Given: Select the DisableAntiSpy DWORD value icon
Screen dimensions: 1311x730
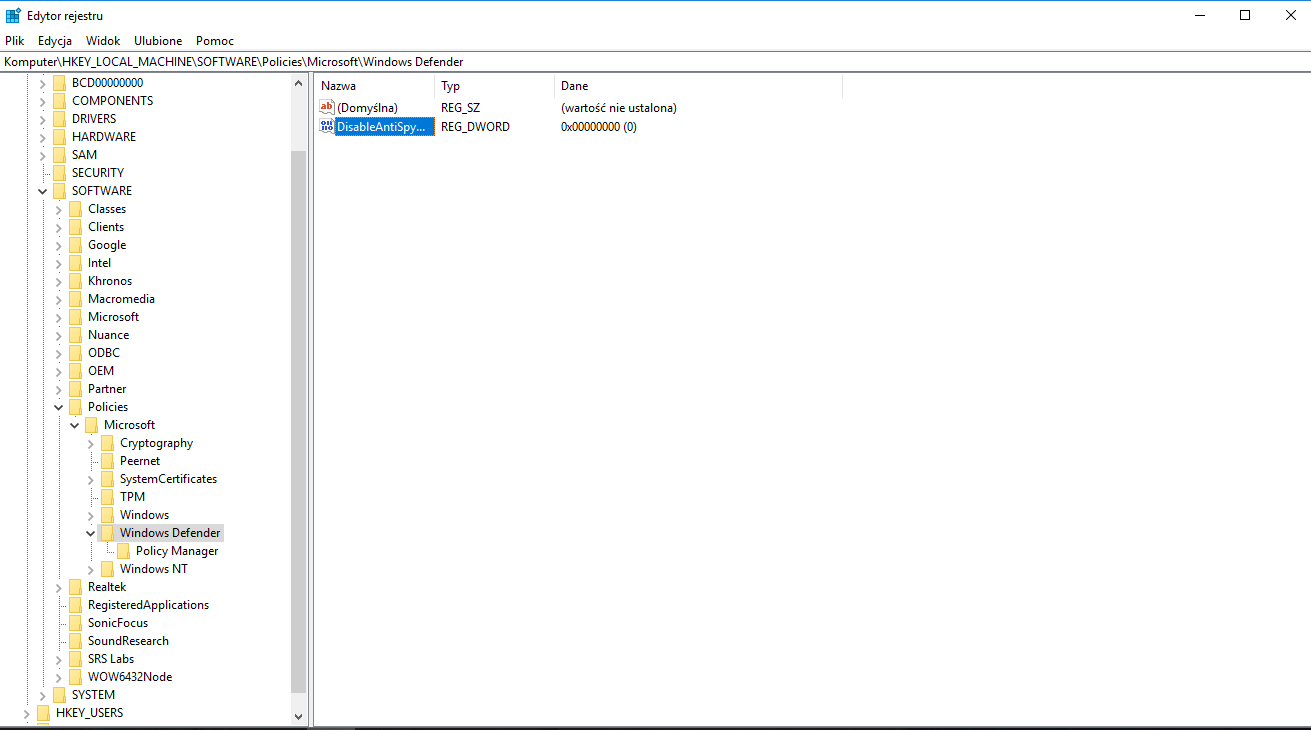Looking at the screenshot, I should [327, 126].
